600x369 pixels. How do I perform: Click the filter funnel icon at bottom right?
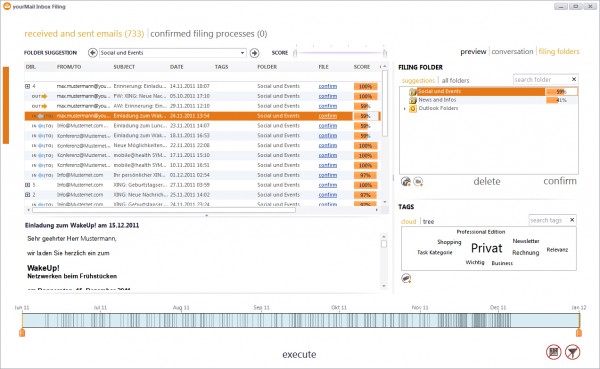(x=572, y=352)
